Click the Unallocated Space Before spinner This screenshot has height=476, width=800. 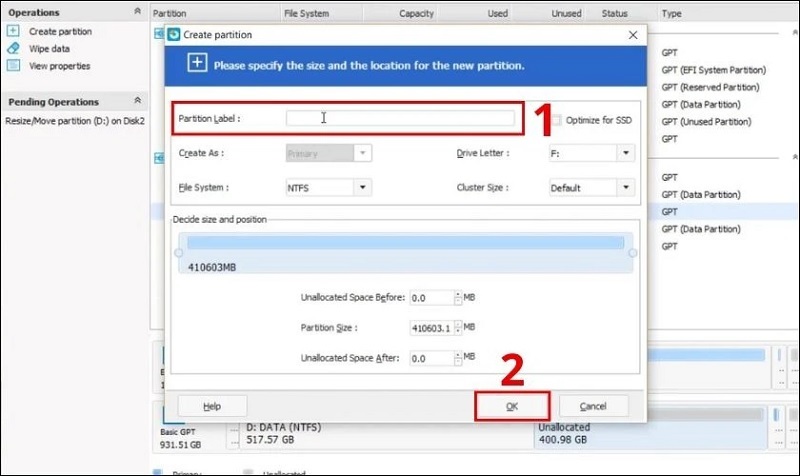458,298
